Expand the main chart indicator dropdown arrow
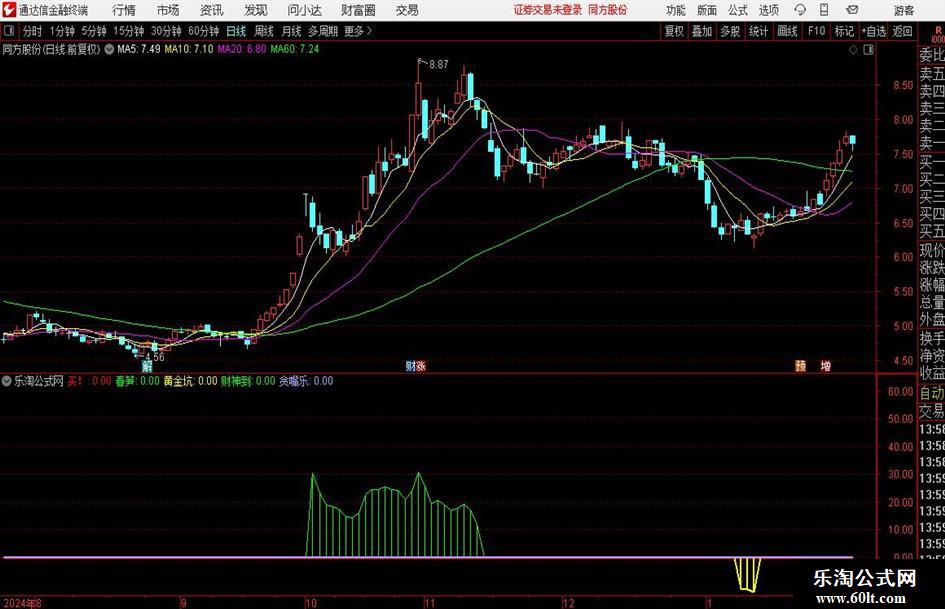945x609 pixels. (x=109, y=50)
